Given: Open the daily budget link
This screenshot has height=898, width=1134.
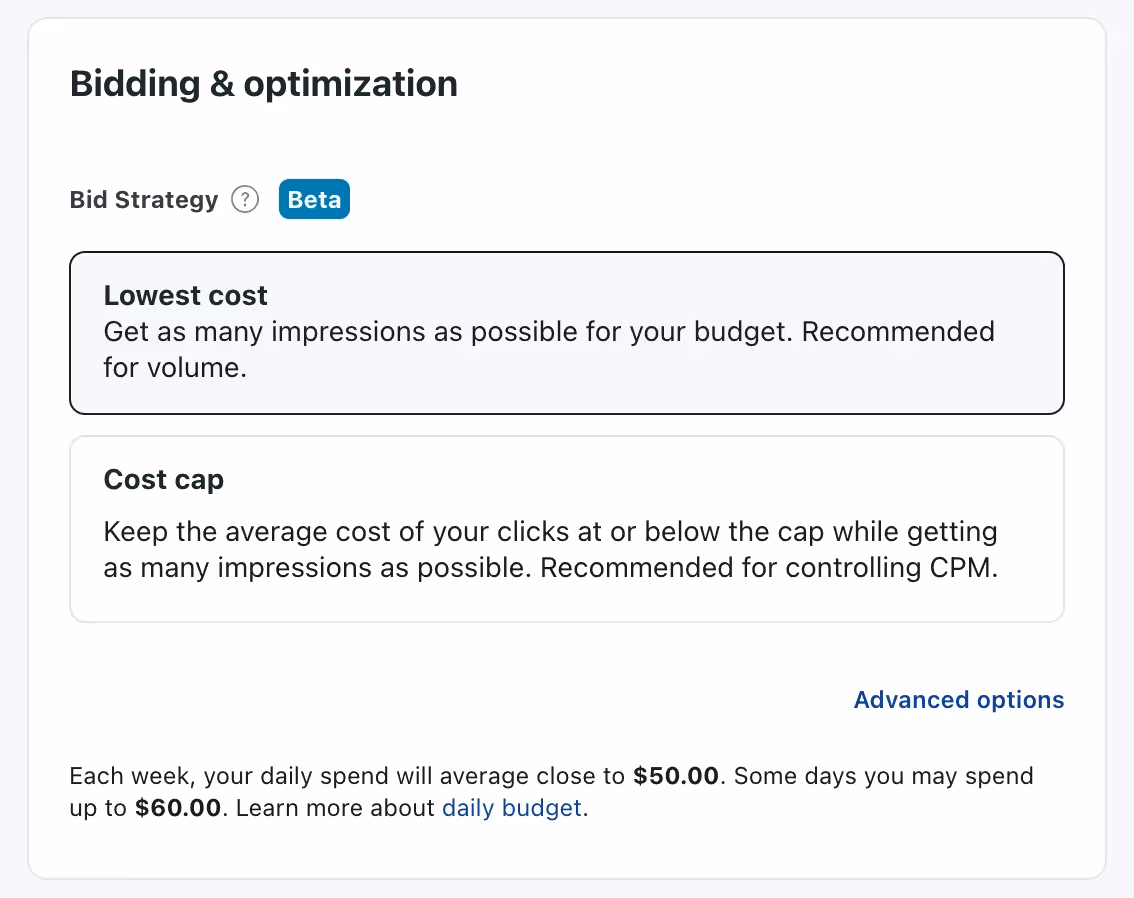Looking at the screenshot, I should pyautogui.click(x=511, y=808).
